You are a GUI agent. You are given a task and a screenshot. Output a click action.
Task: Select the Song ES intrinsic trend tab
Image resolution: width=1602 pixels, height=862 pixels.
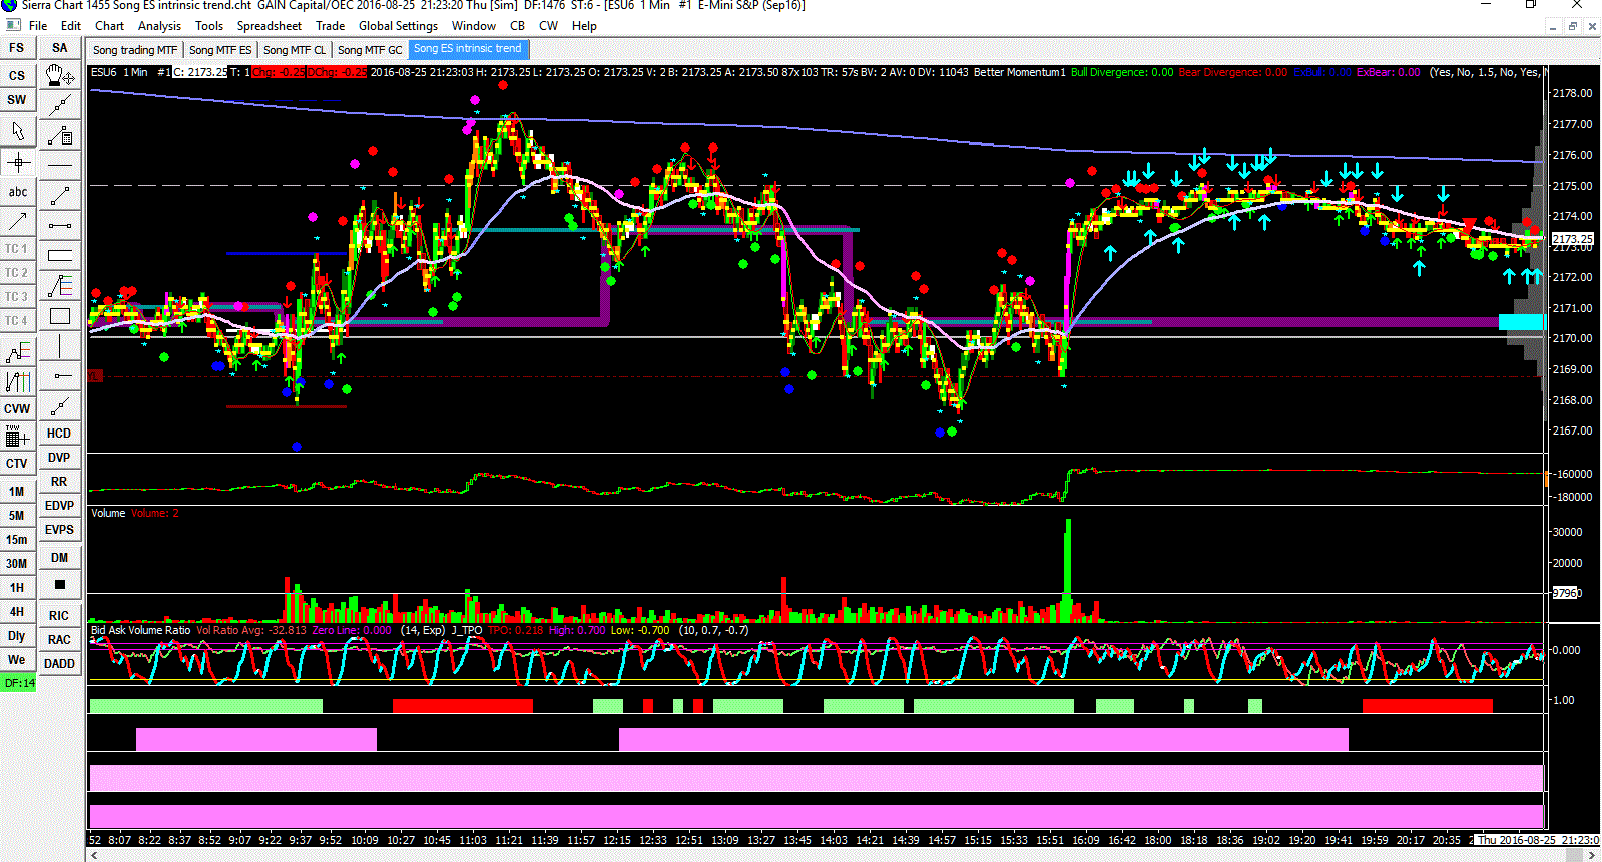(468, 49)
